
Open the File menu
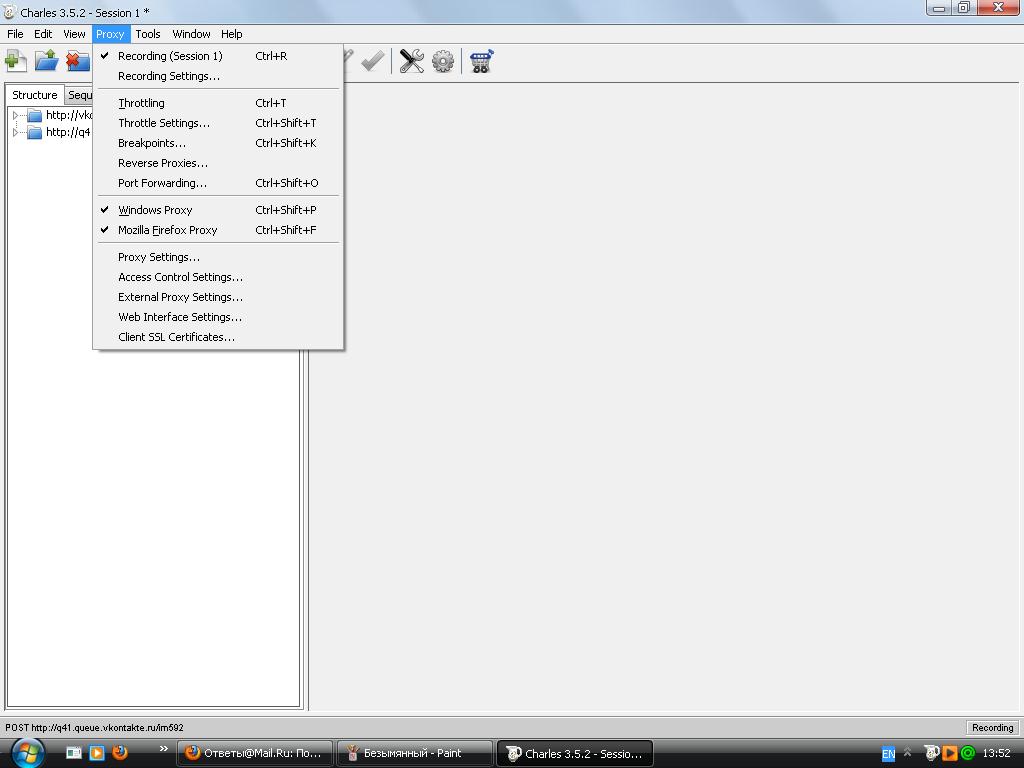tap(15, 34)
